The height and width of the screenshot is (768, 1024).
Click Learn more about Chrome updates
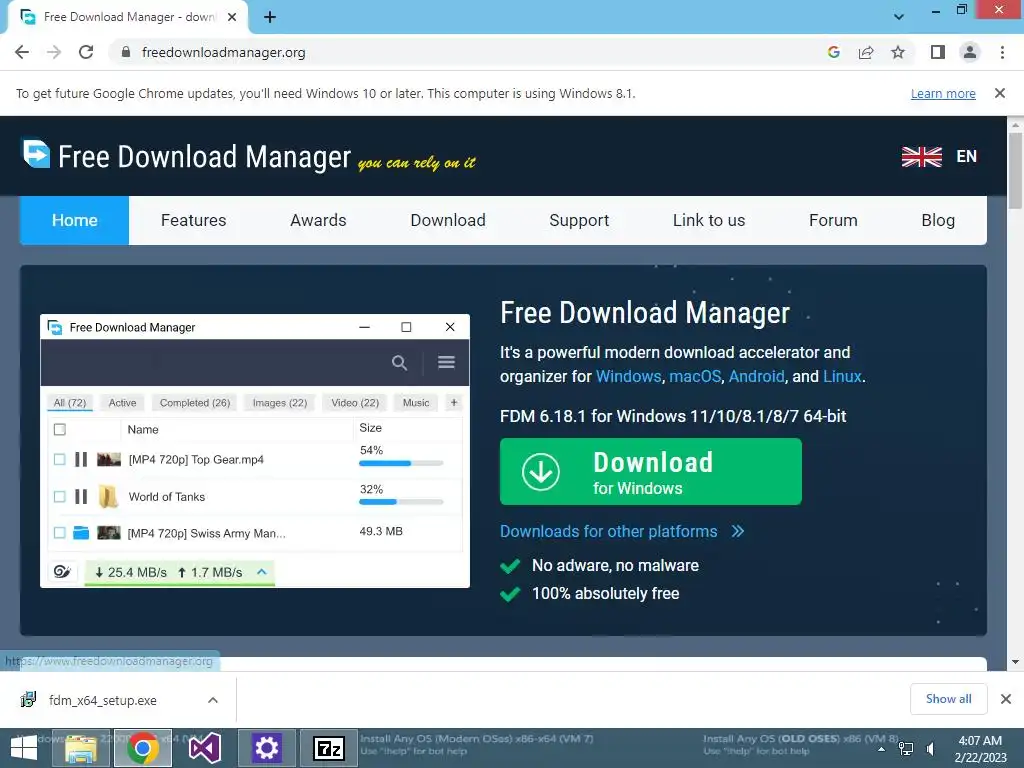pyautogui.click(x=943, y=94)
